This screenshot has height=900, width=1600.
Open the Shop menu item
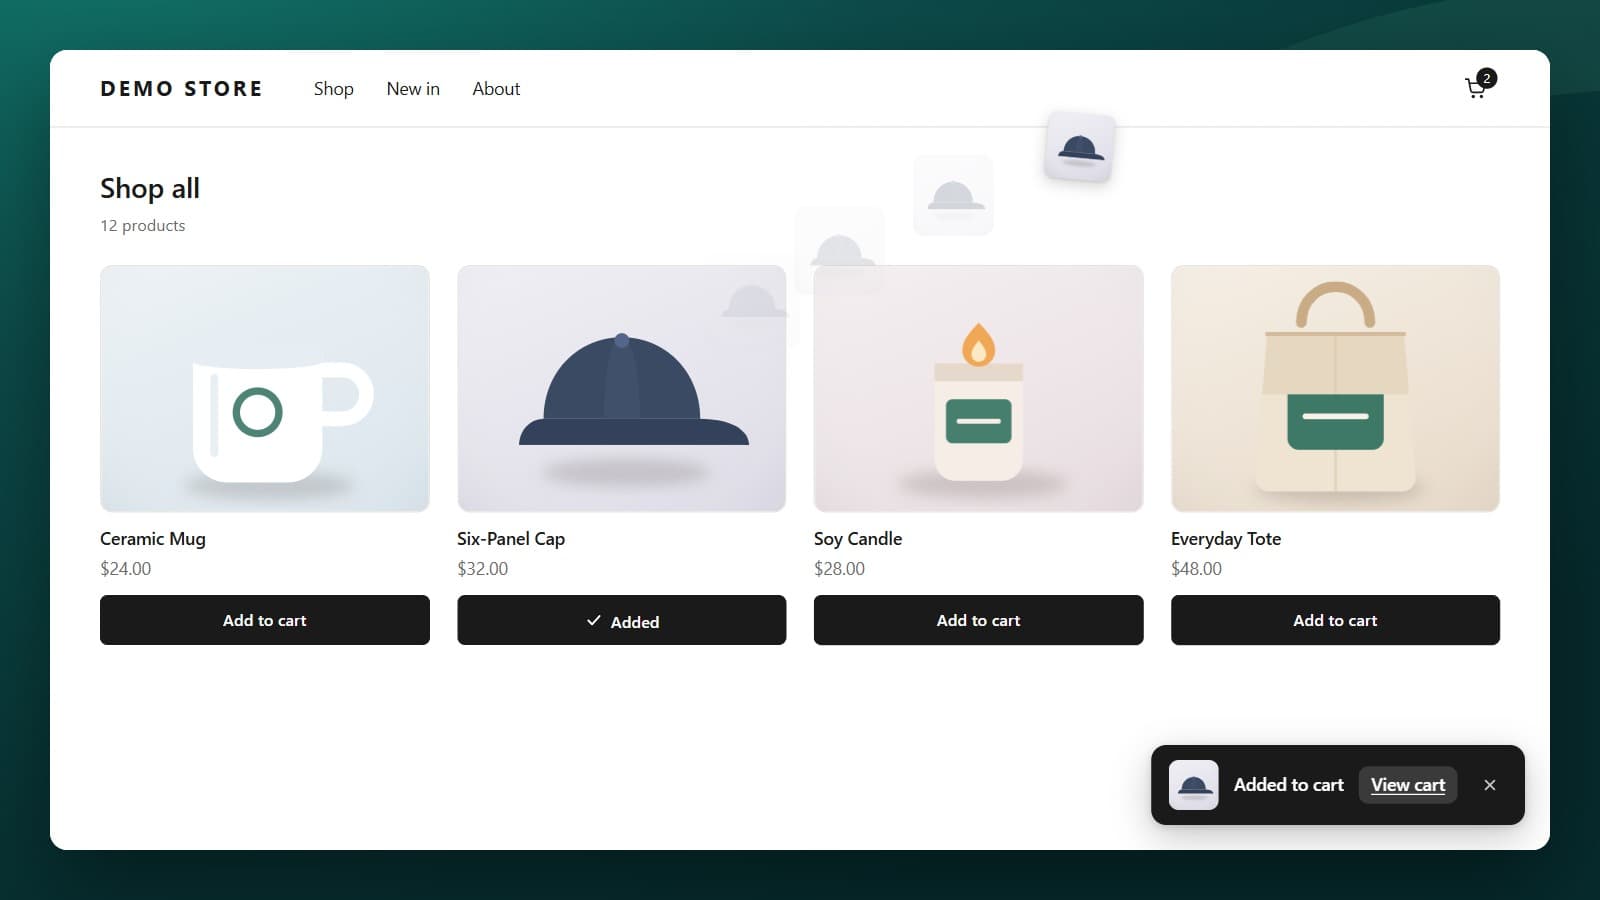coord(334,88)
